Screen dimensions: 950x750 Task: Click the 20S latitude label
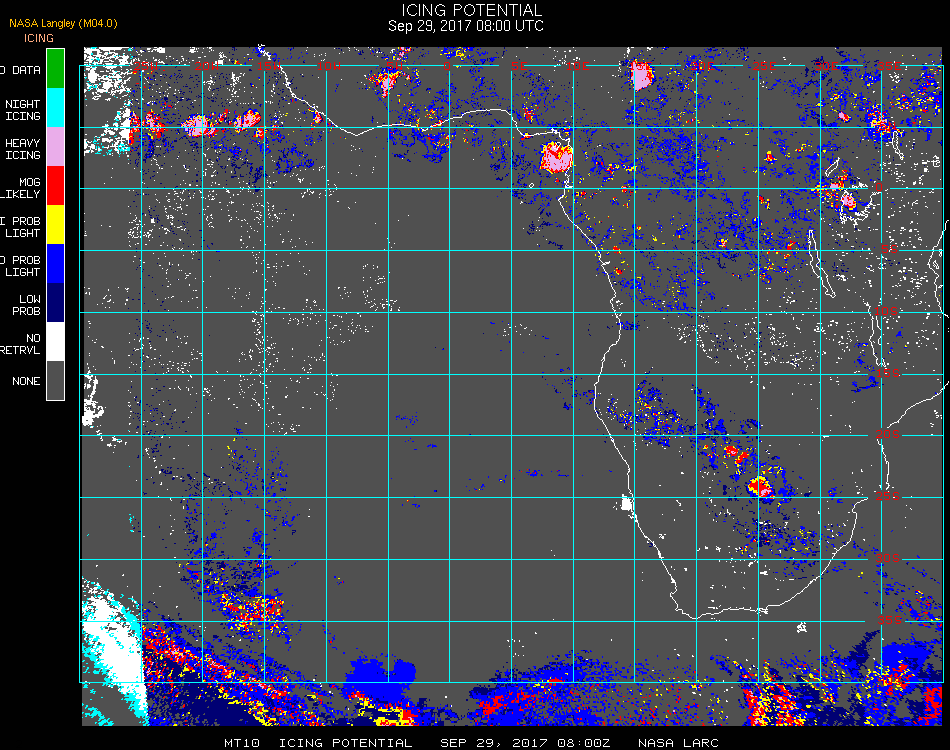pos(888,435)
